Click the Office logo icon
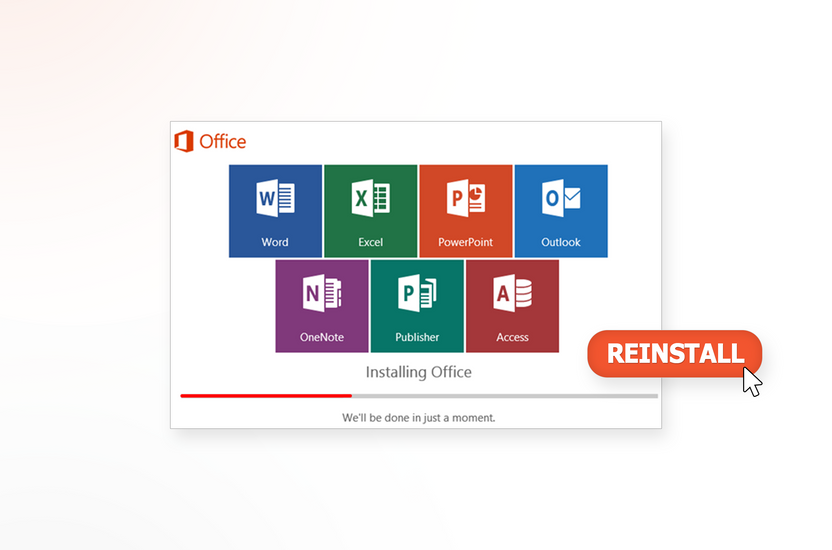 click(184, 141)
